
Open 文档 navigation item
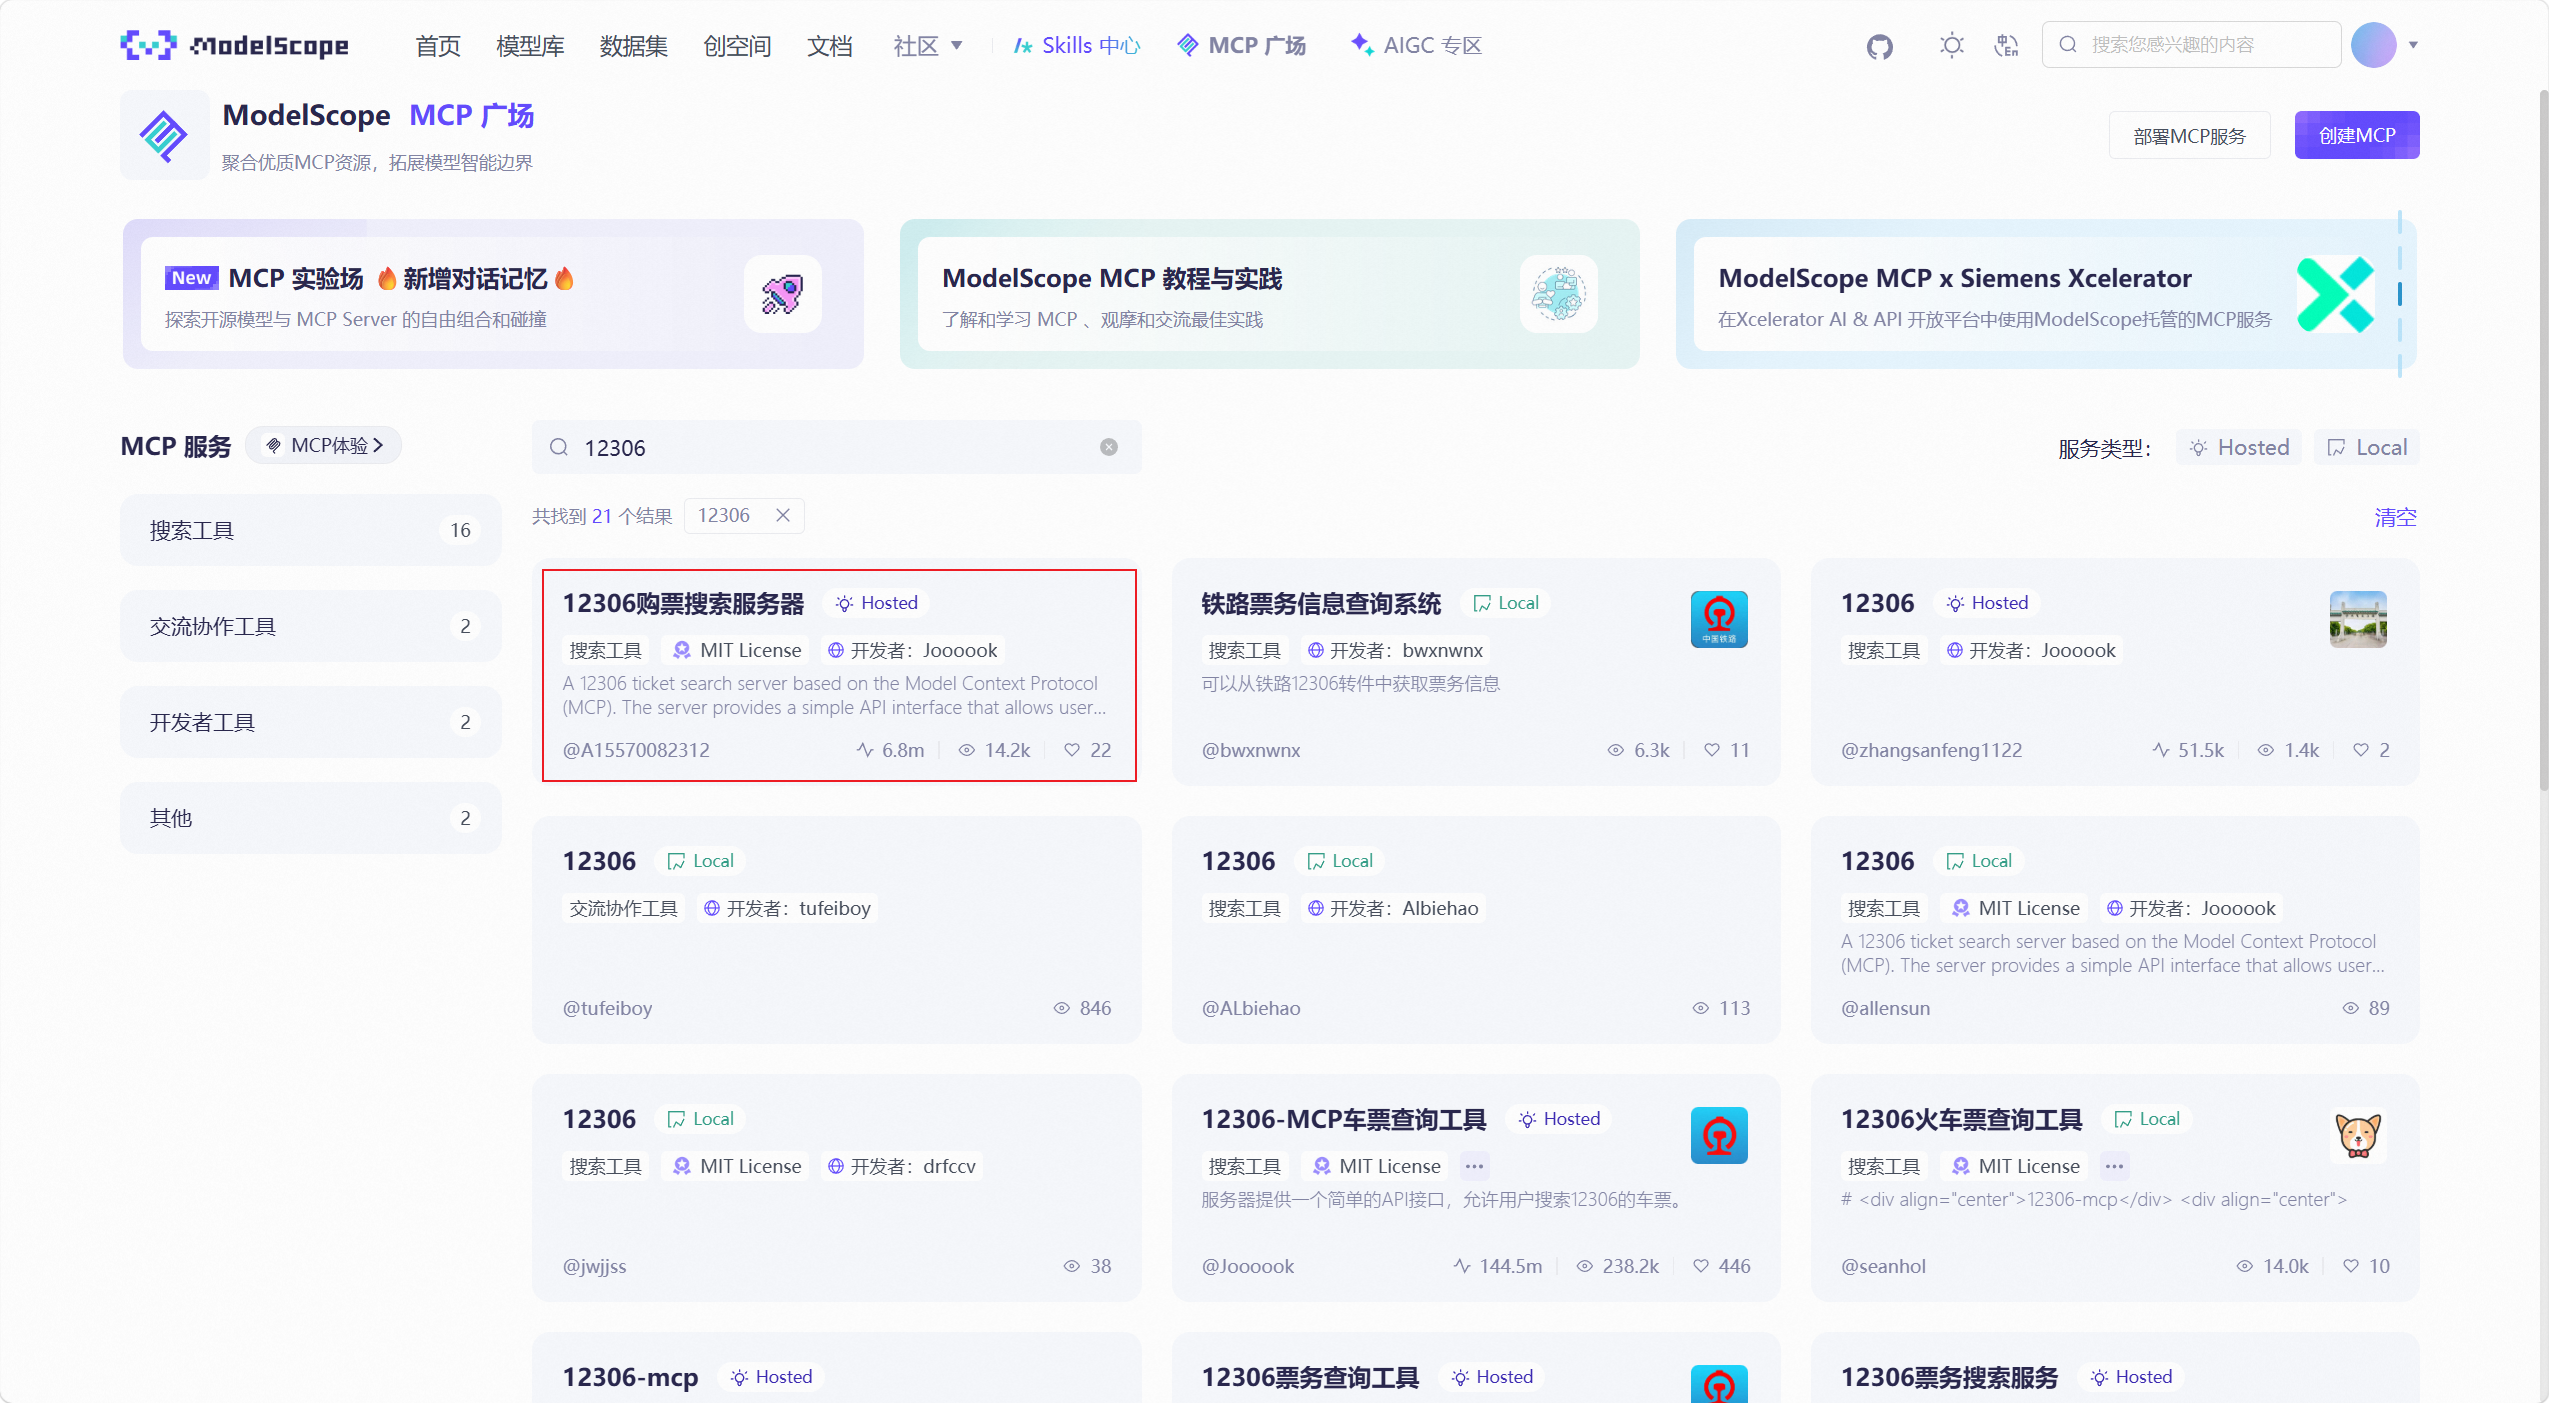click(829, 45)
